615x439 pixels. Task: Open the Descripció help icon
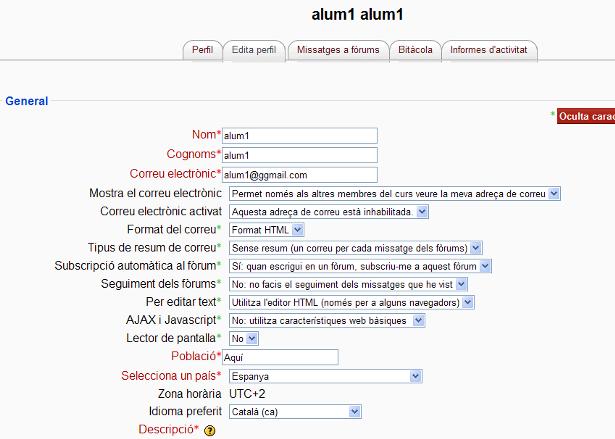click(x=210, y=430)
